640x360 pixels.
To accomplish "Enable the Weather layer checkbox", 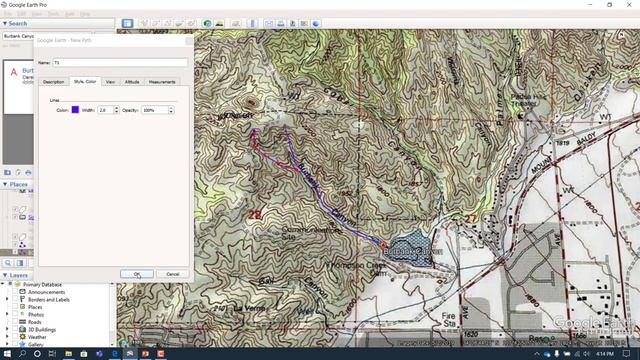I will pos(15,337).
